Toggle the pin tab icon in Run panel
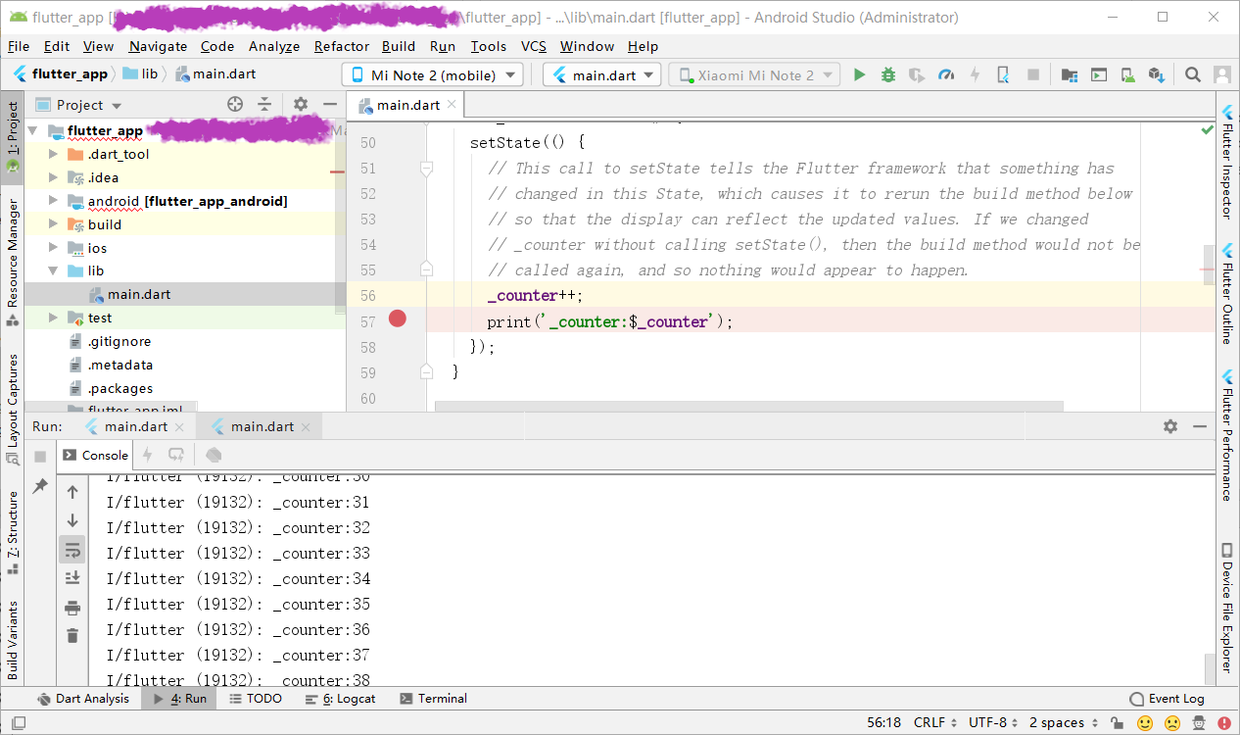This screenshot has height=735, width=1240. 40,486
